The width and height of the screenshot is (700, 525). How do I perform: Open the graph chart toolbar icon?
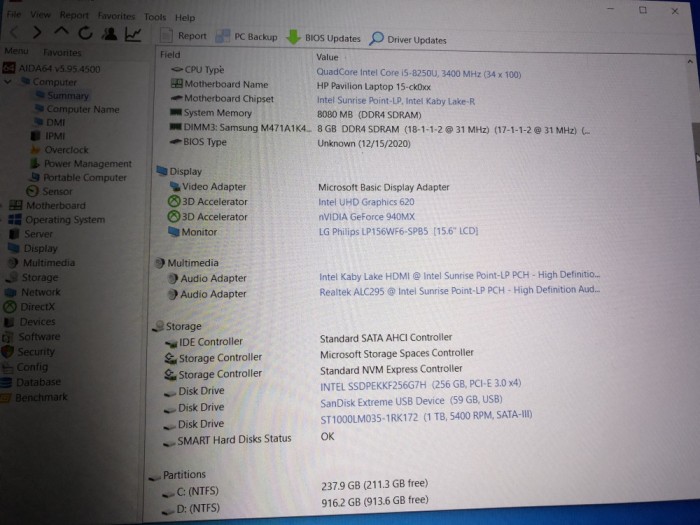pos(133,34)
